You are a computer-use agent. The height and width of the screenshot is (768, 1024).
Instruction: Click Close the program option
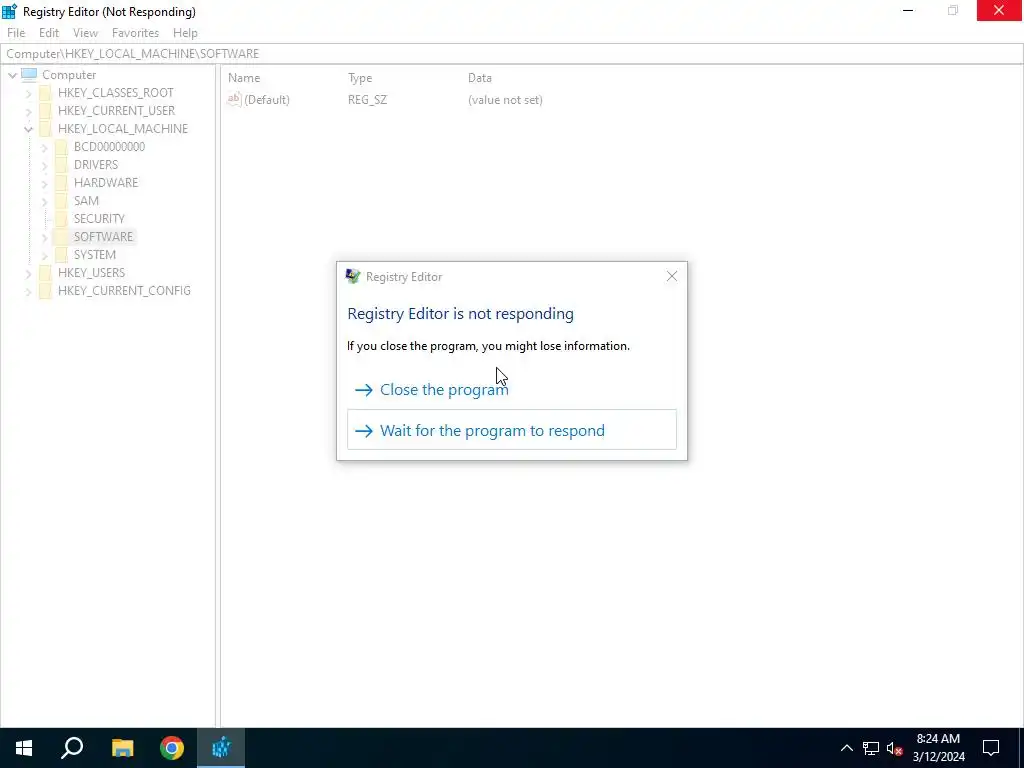(511, 390)
